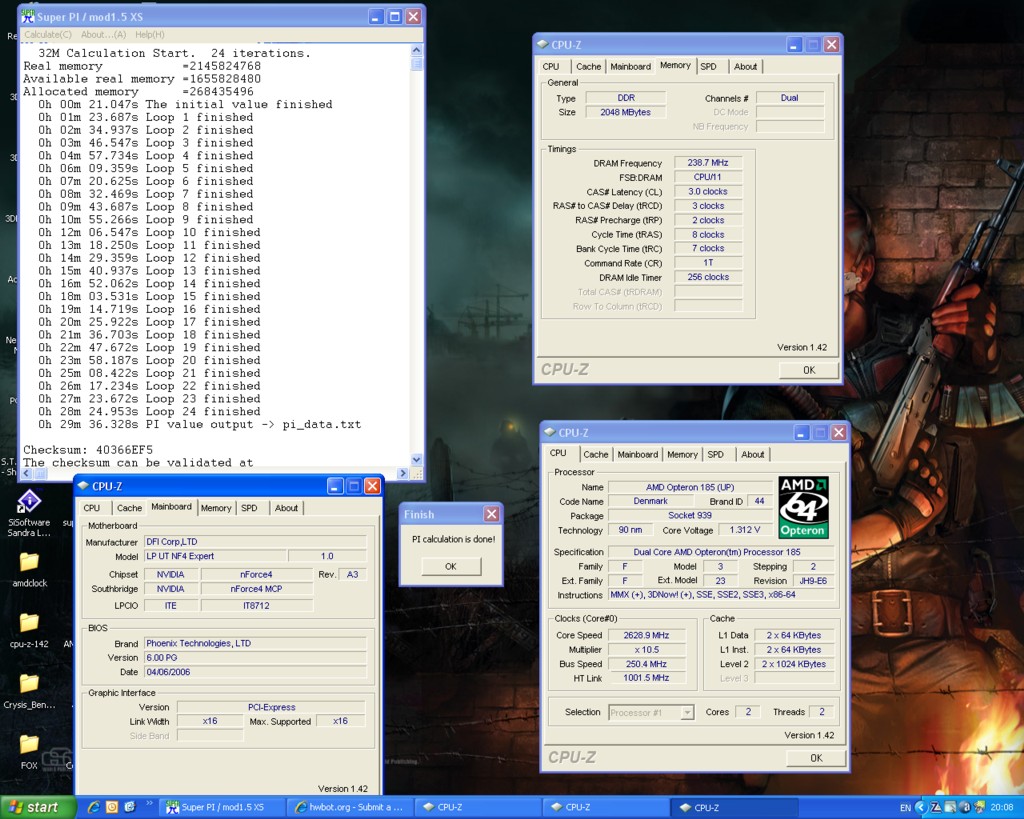This screenshot has height=819, width=1024.
Task: Click the Windows Start button
Action: [x=37, y=807]
